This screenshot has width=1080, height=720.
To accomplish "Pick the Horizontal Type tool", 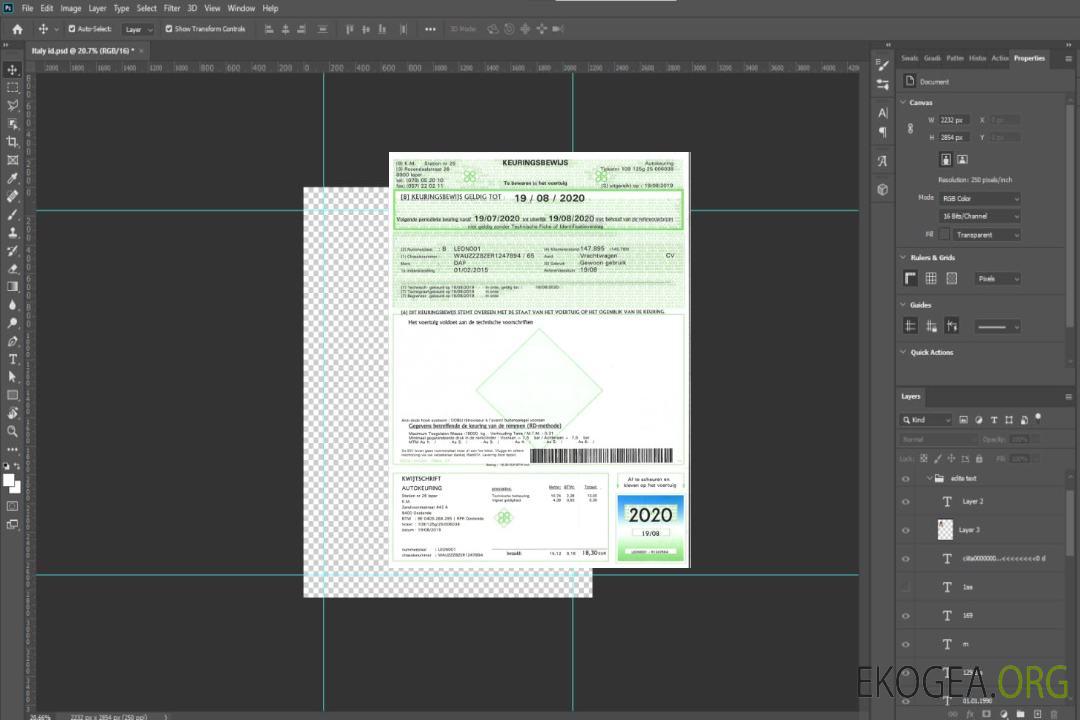I will point(13,359).
